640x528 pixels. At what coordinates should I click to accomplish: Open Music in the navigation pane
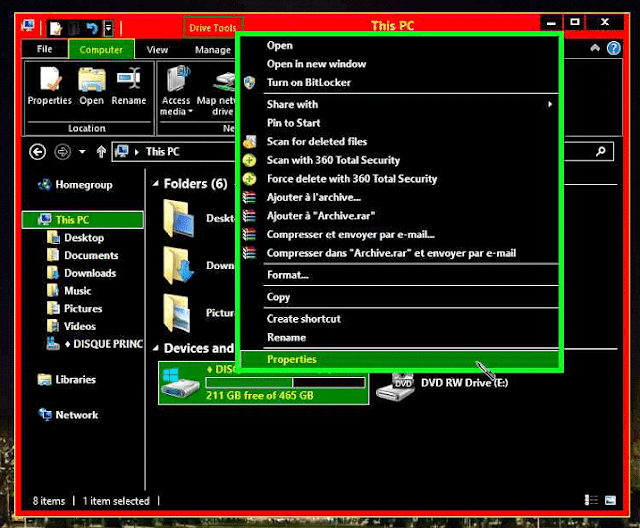coord(69,291)
